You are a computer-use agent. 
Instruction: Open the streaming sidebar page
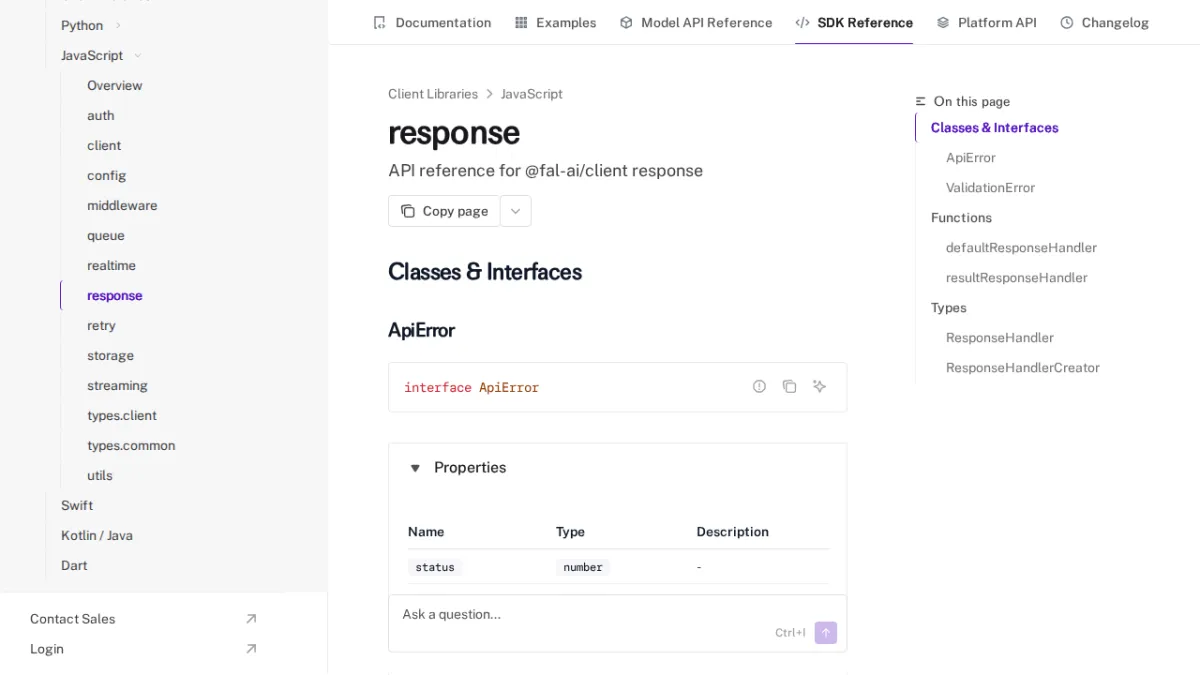coord(117,385)
